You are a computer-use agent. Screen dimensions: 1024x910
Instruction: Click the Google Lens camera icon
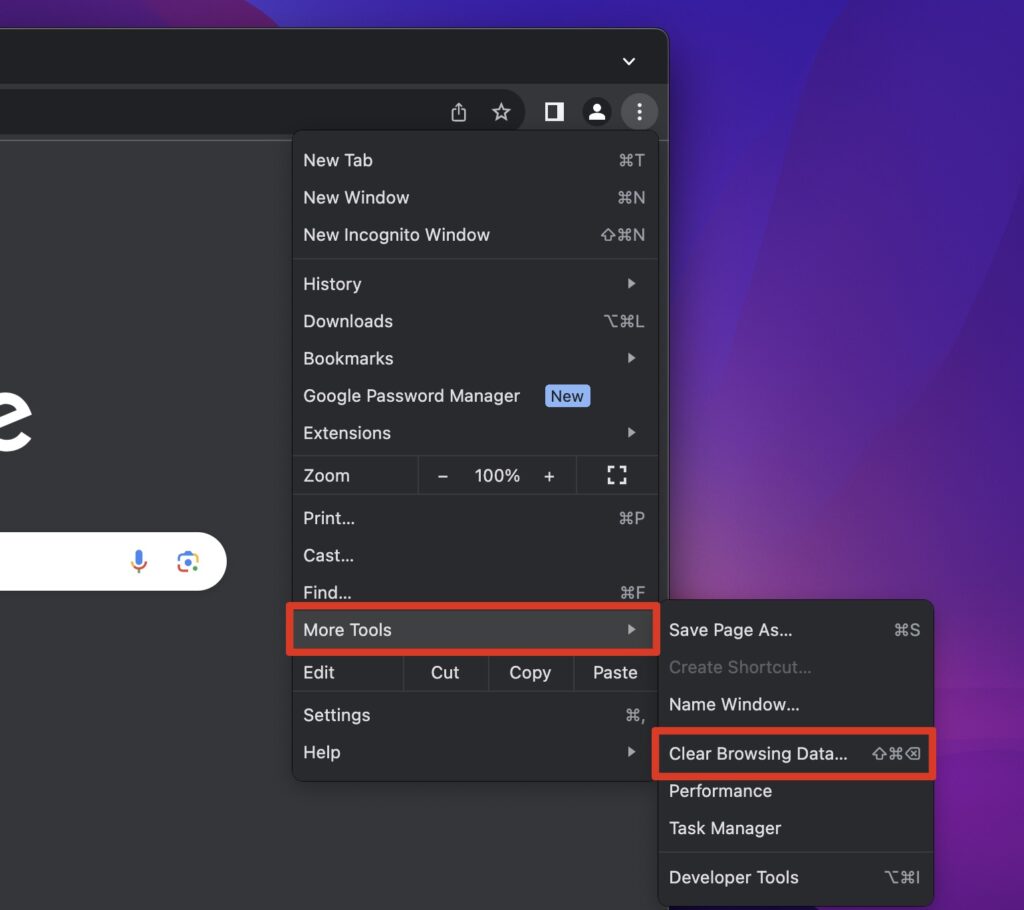point(188,562)
